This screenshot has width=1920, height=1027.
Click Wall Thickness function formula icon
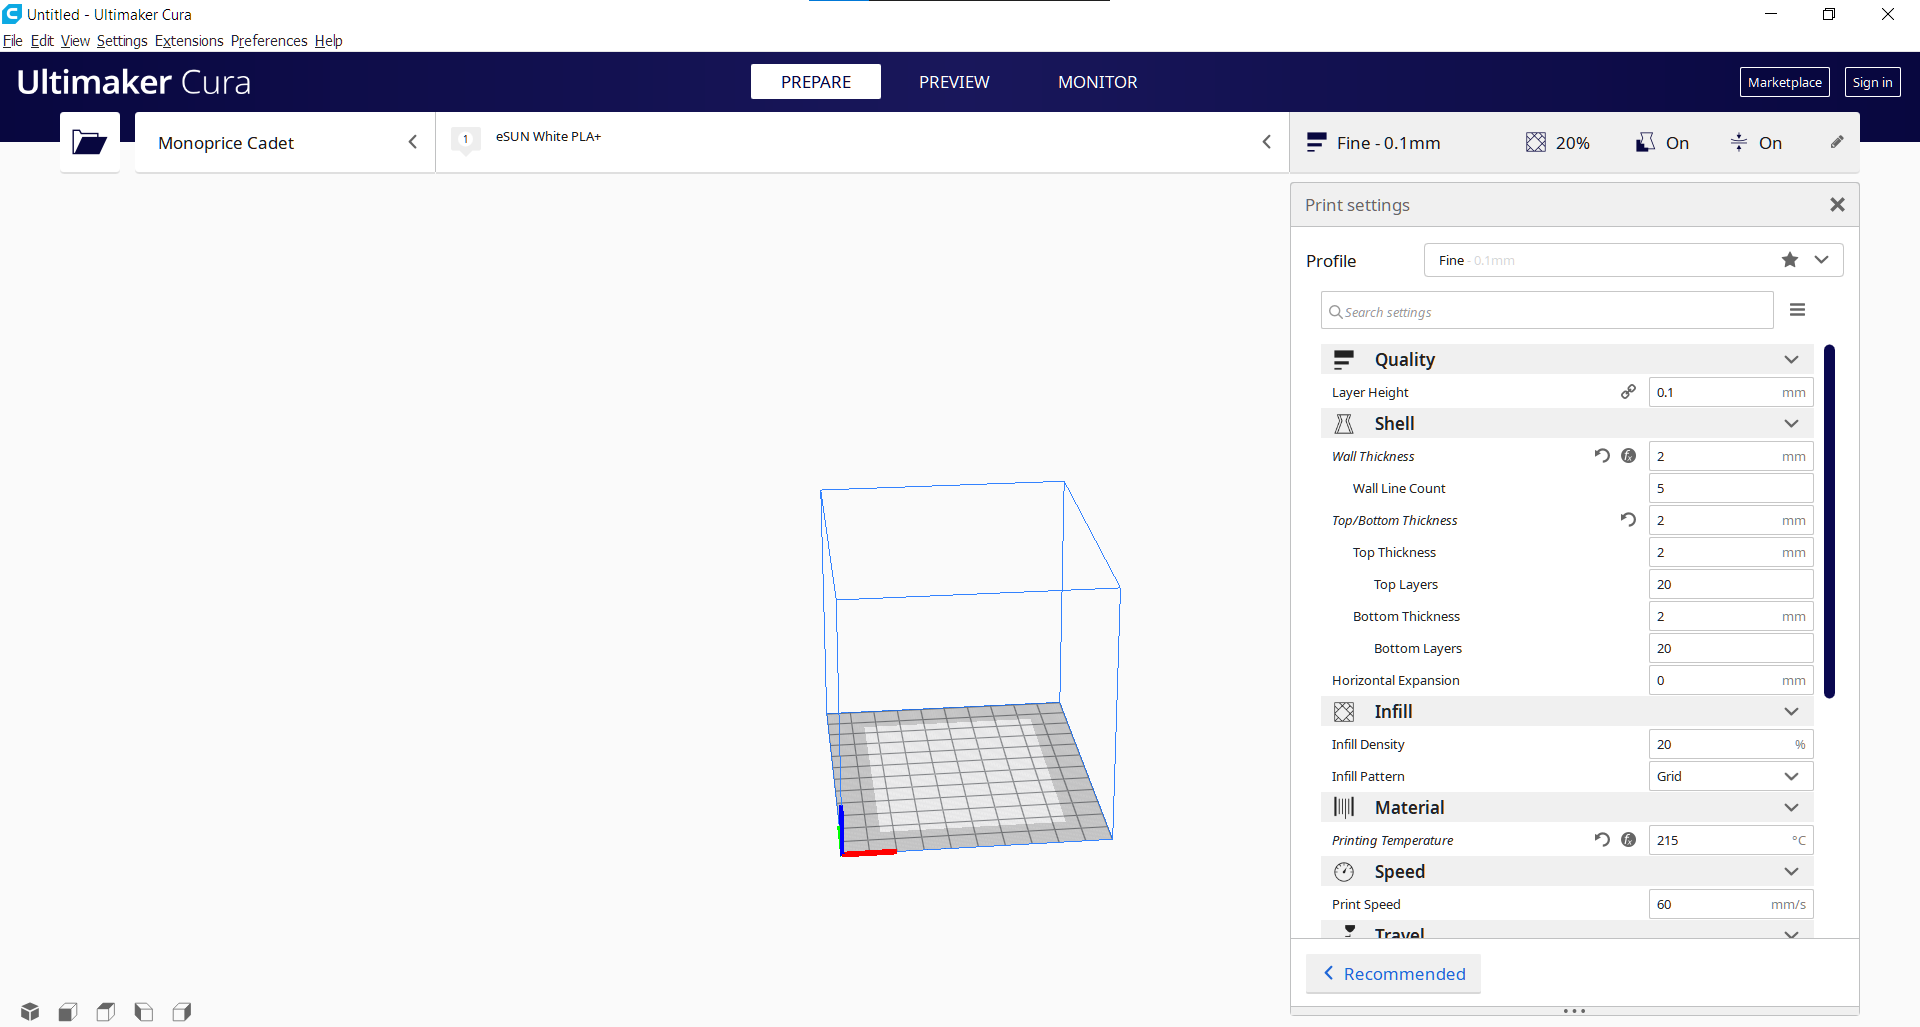(1629, 456)
